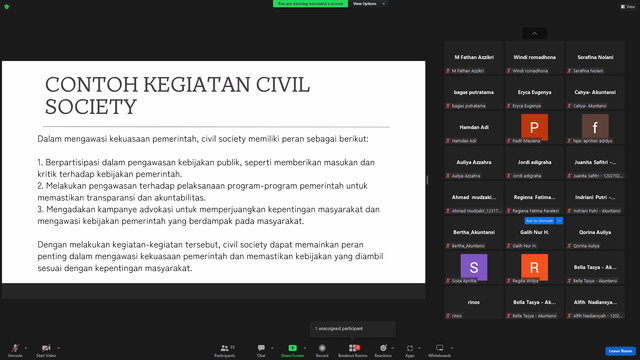Expand audio options caret beside Unmute

pyautogui.click(x=26, y=348)
